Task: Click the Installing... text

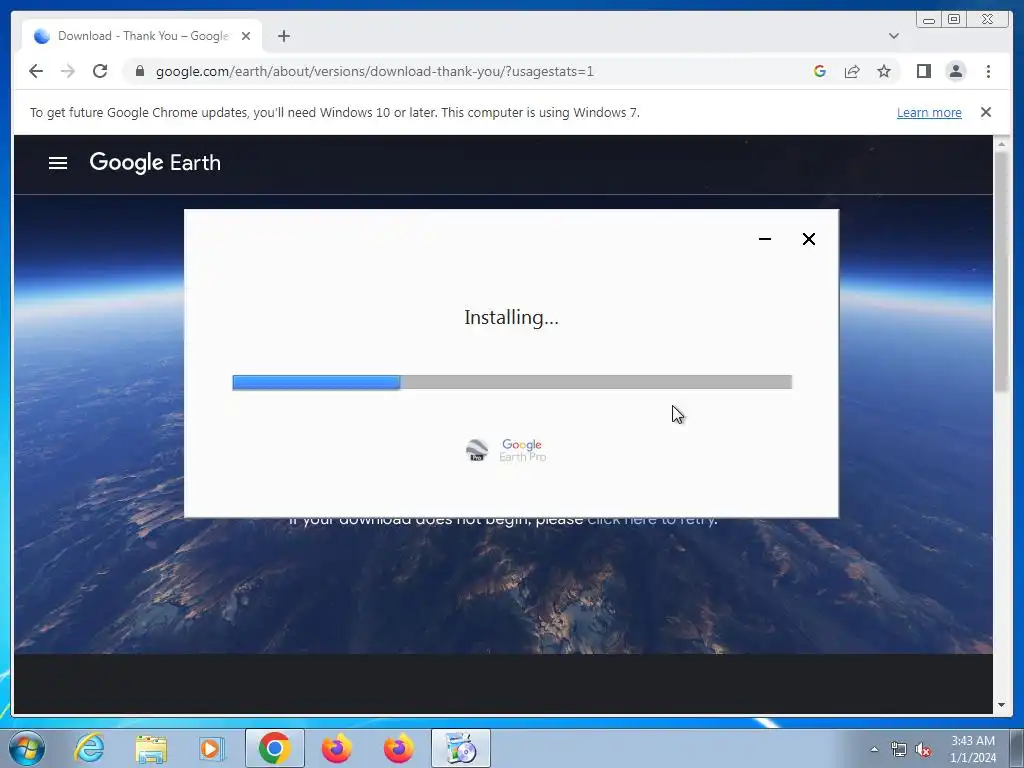Action: click(x=511, y=317)
